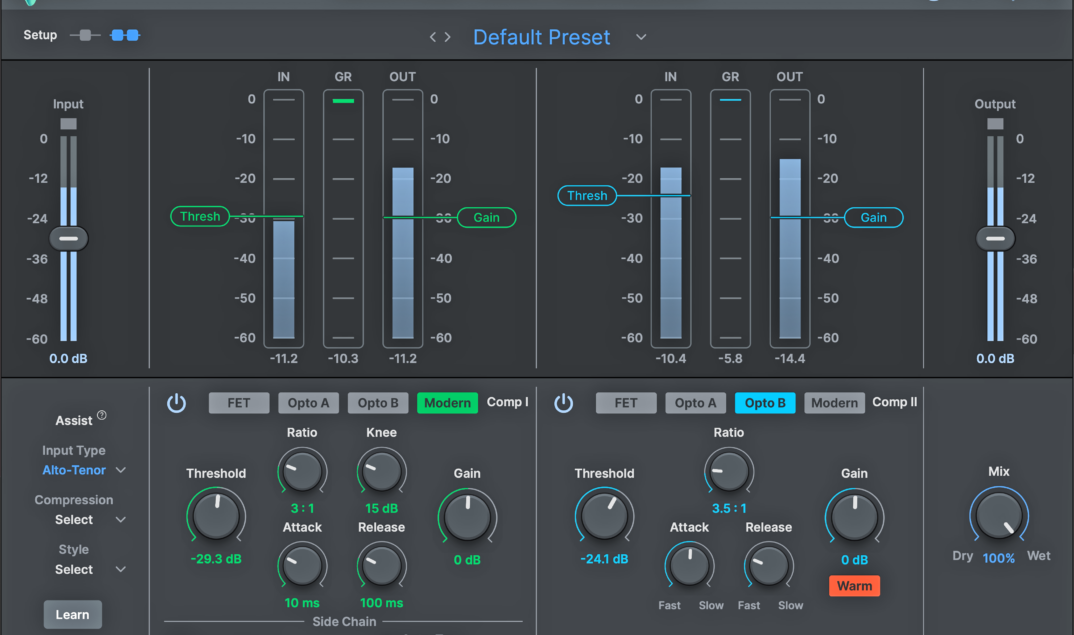
Task: Toggle Comp I power button
Action: click(176, 403)
